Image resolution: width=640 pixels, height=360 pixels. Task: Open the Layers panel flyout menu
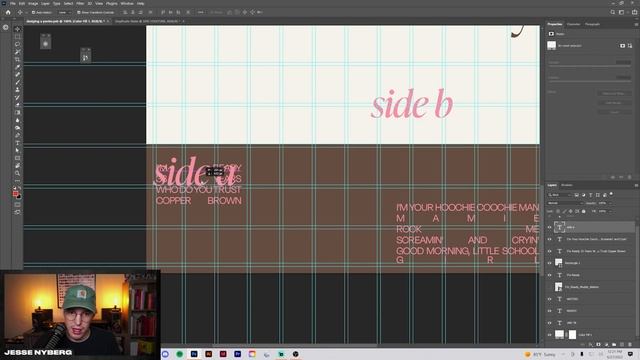636,185
